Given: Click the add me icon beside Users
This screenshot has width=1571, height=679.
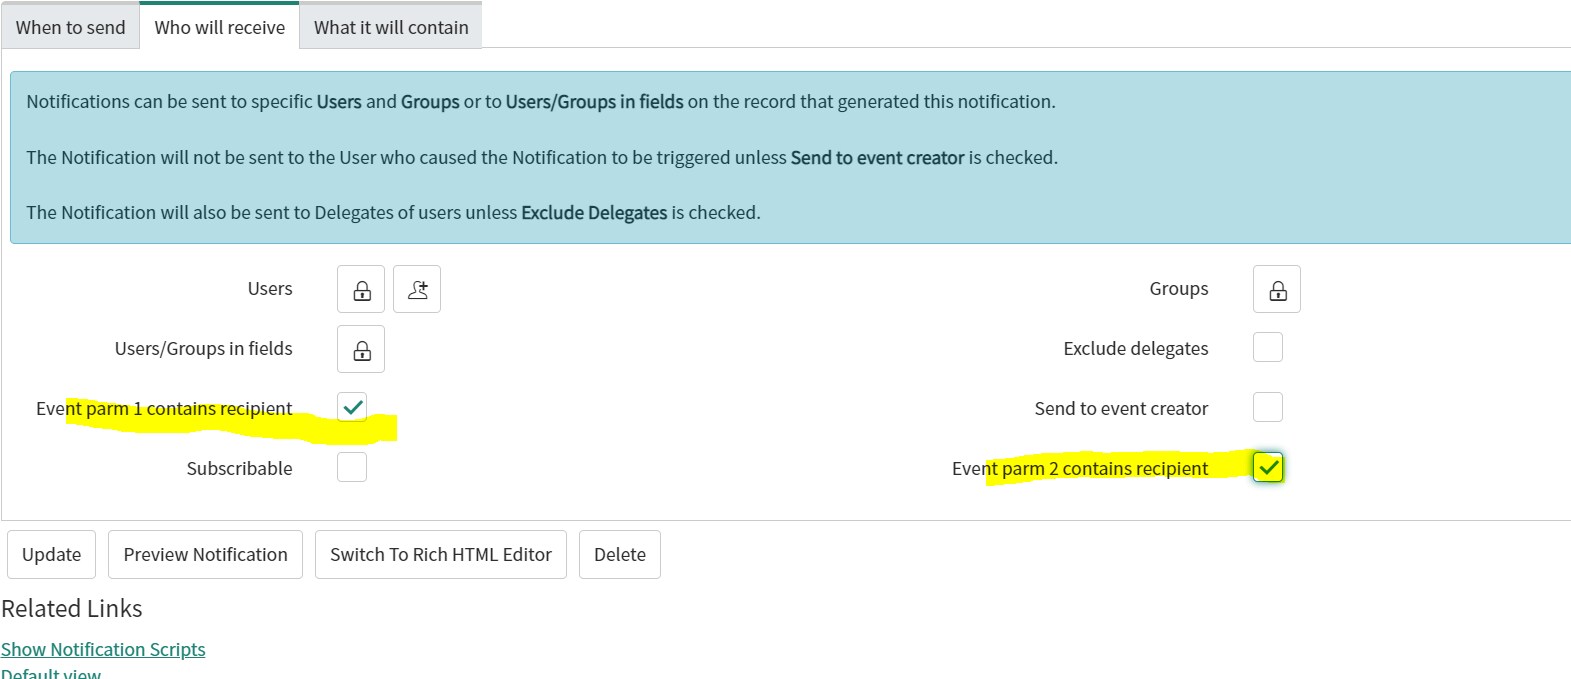Looking at the screenshot, I should pos(417,290).
